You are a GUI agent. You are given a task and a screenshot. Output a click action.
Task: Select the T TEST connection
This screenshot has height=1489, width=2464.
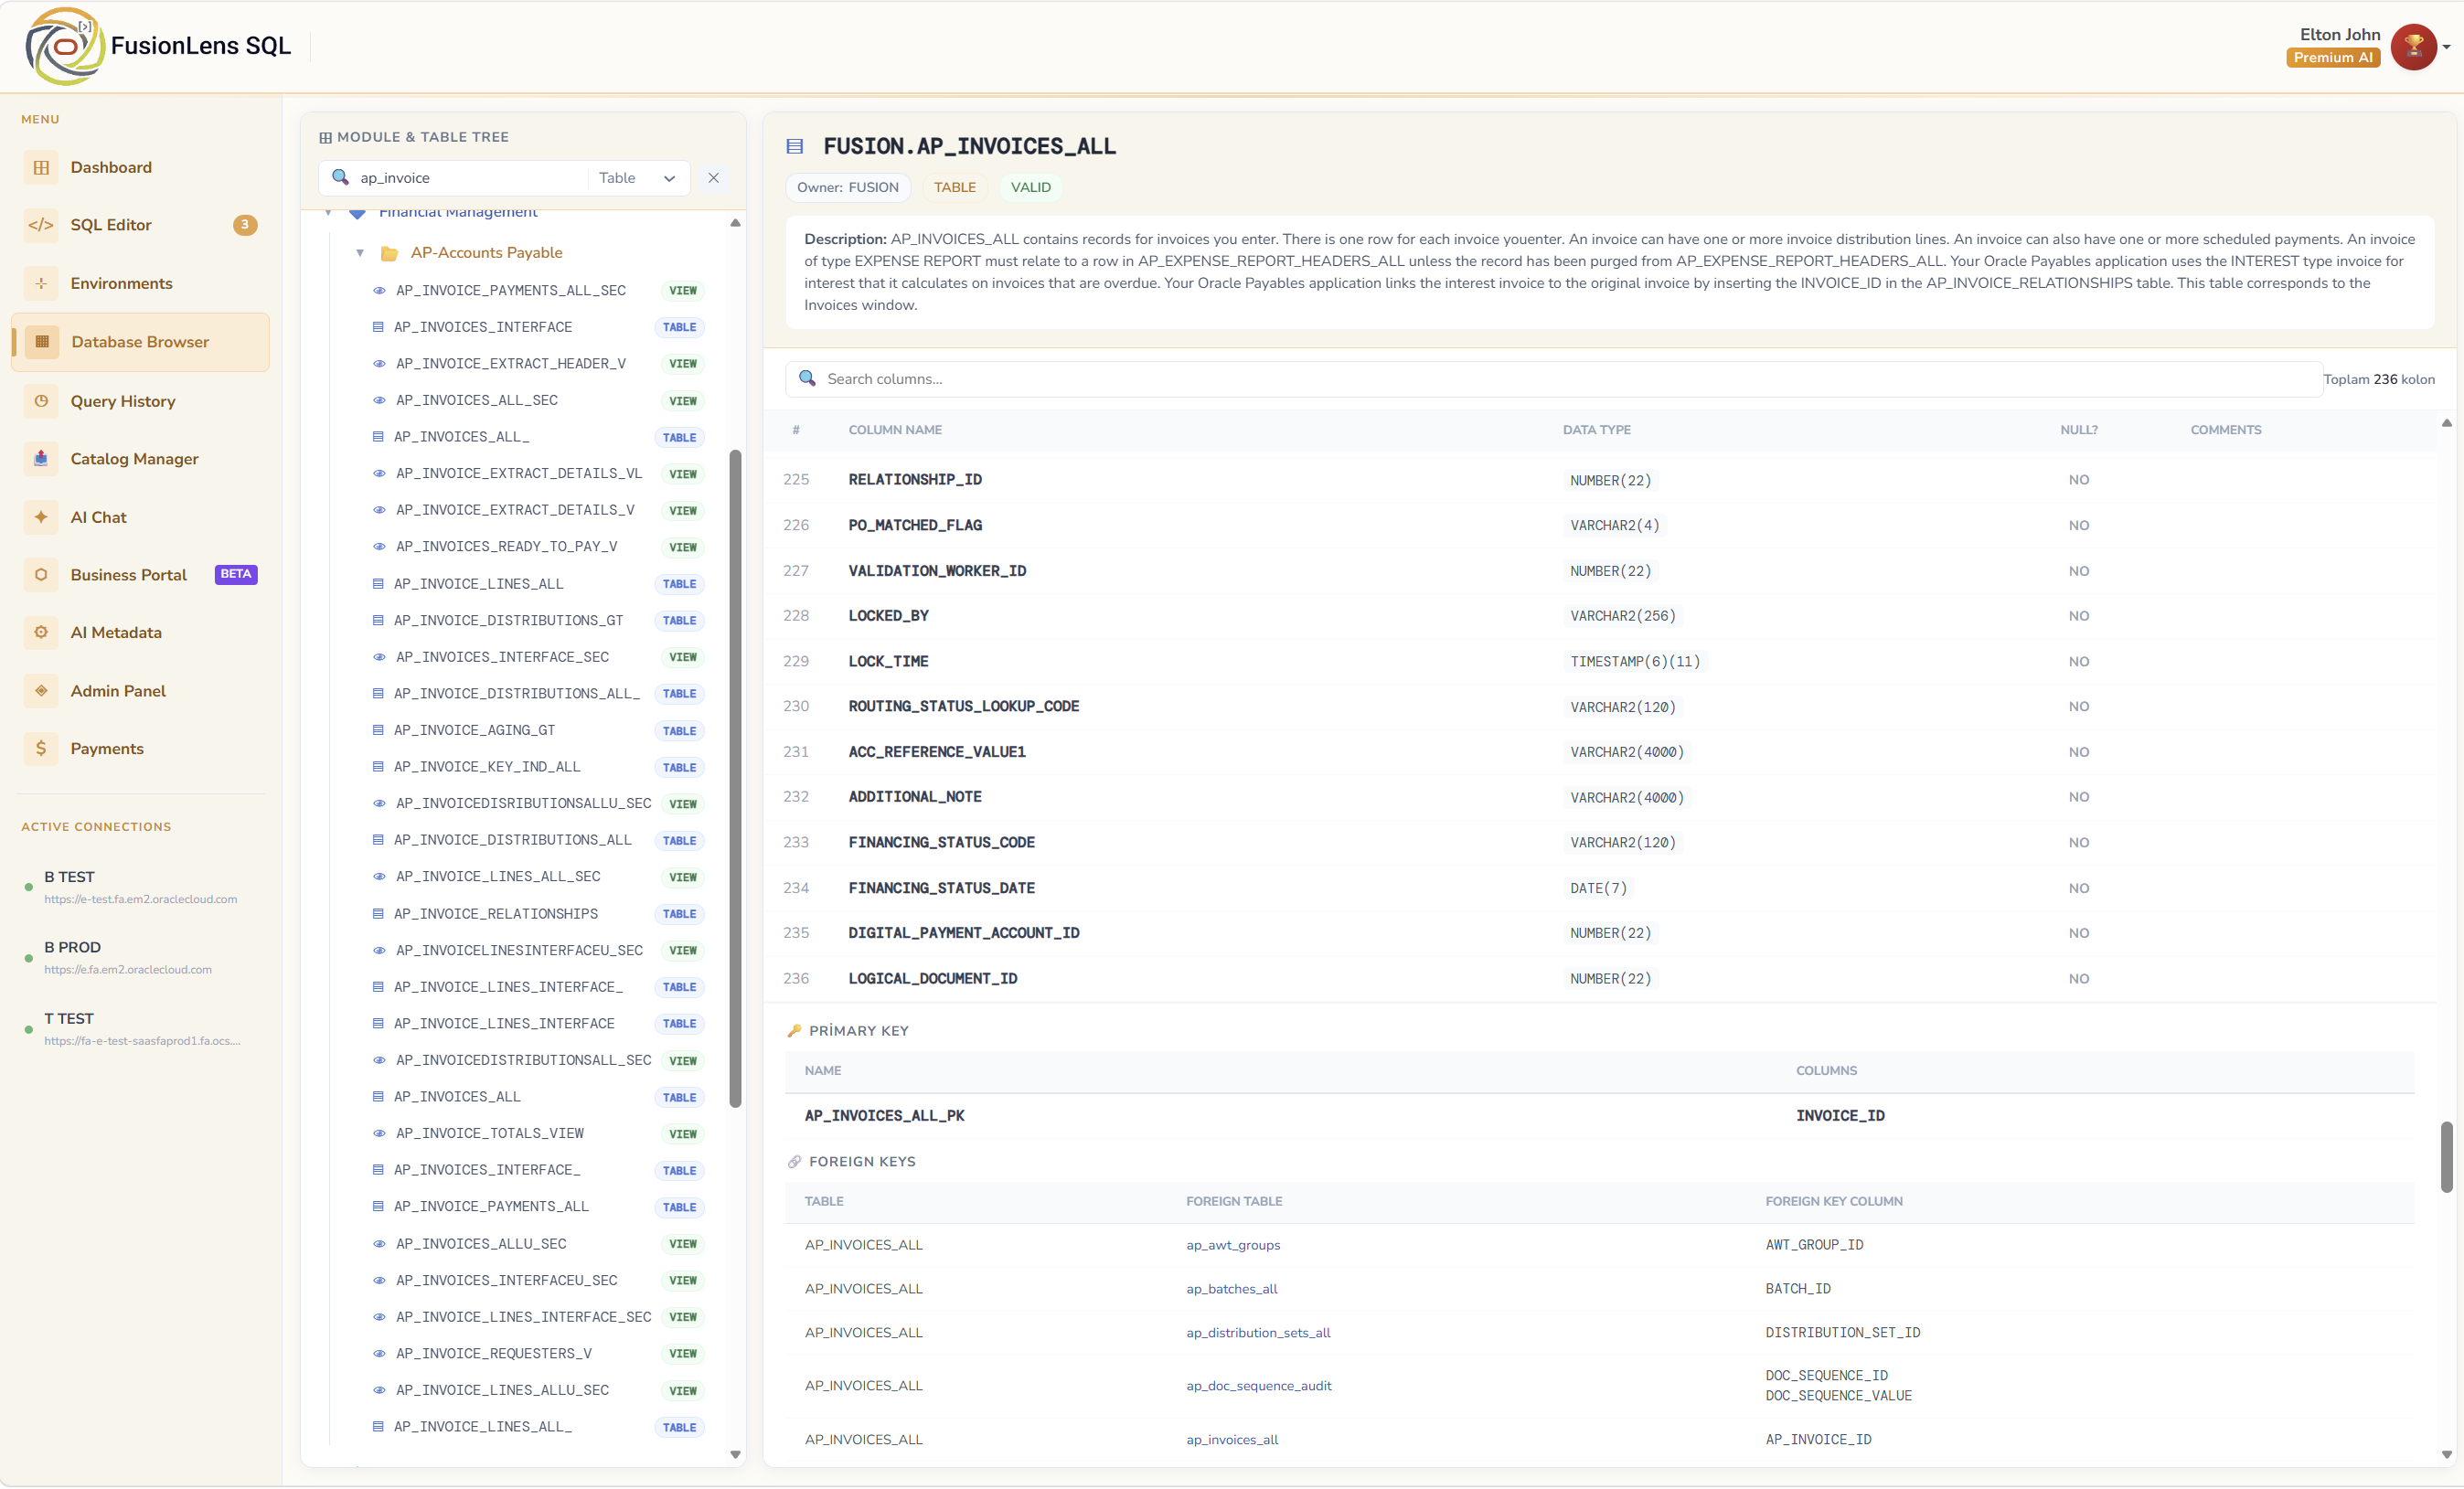pyautogui.click(x=140, y=1029)
